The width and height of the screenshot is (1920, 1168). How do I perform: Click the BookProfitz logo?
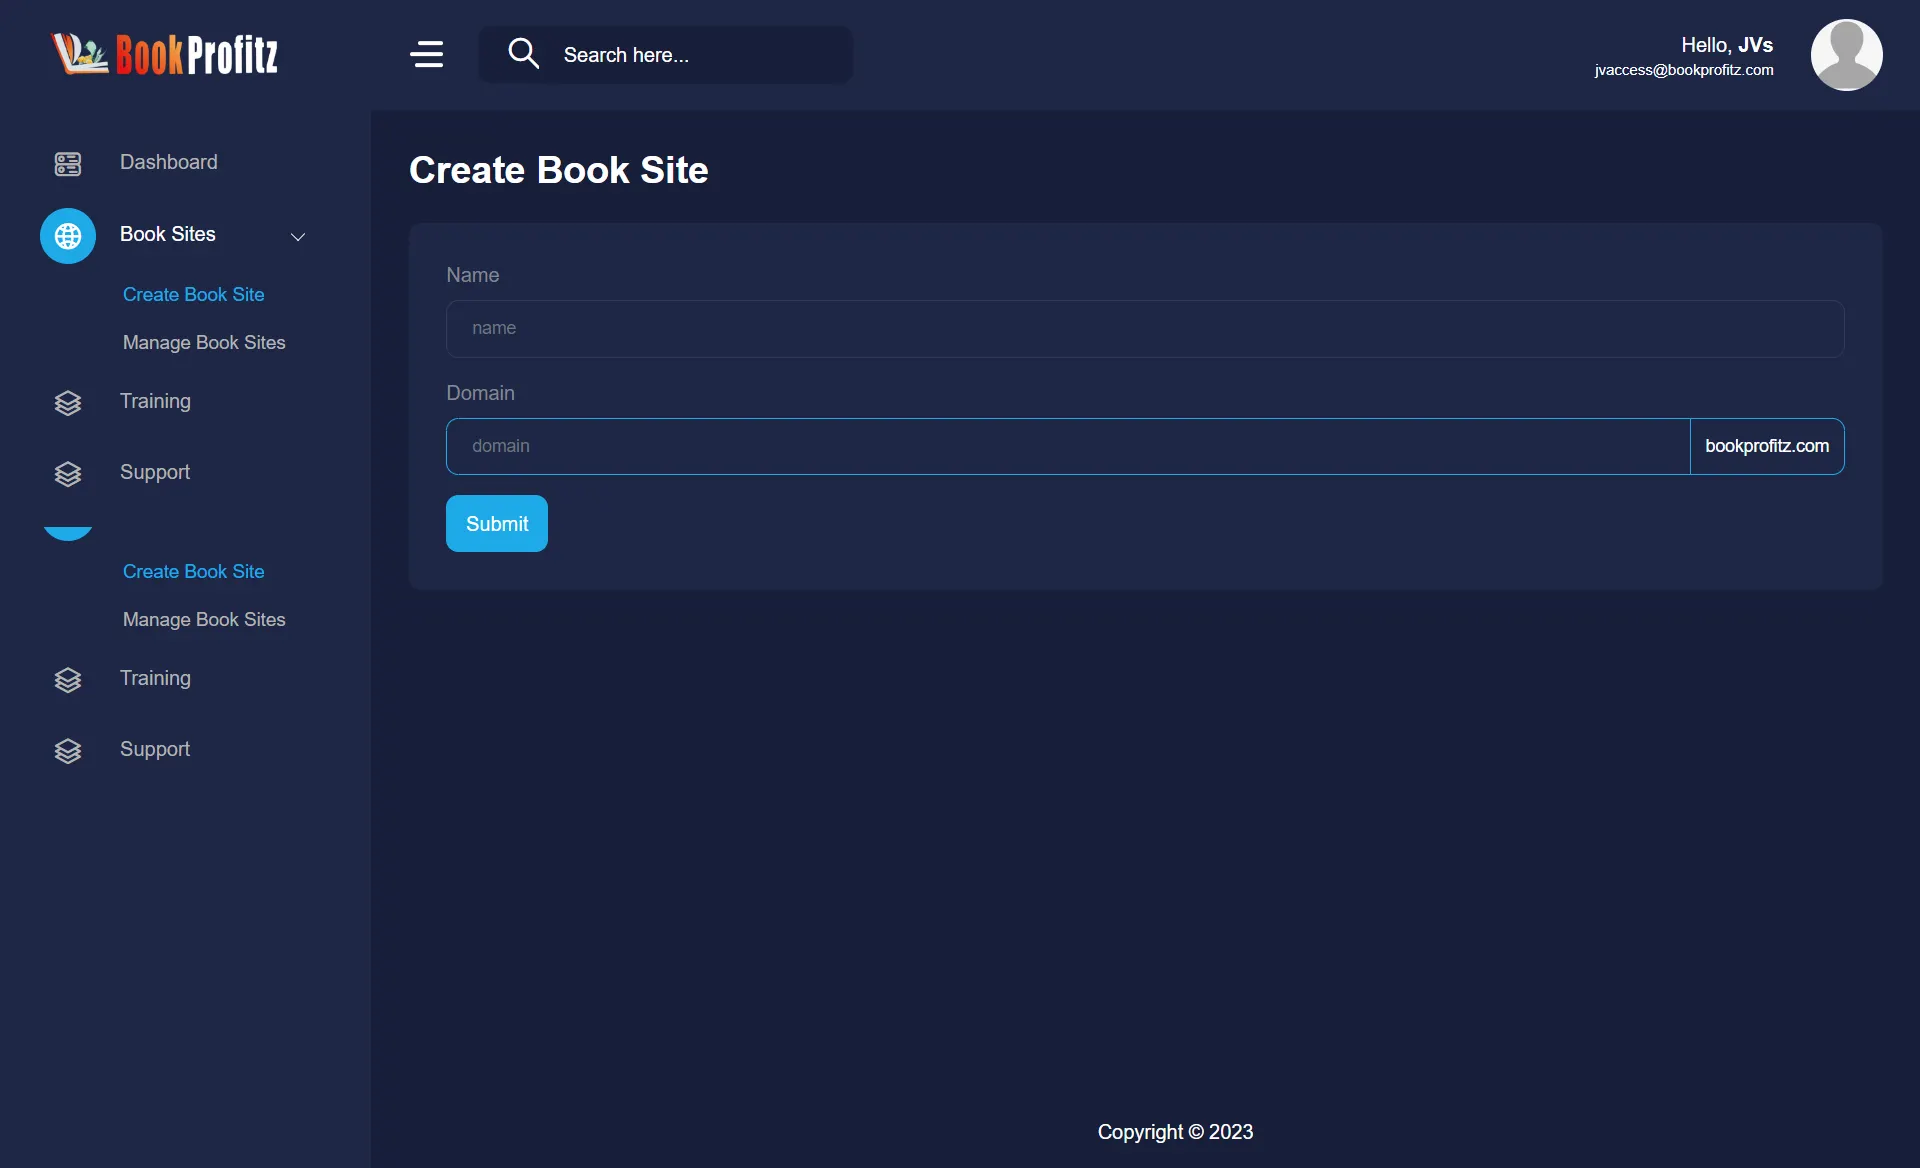pyautogui.click(x=165, y=54)
